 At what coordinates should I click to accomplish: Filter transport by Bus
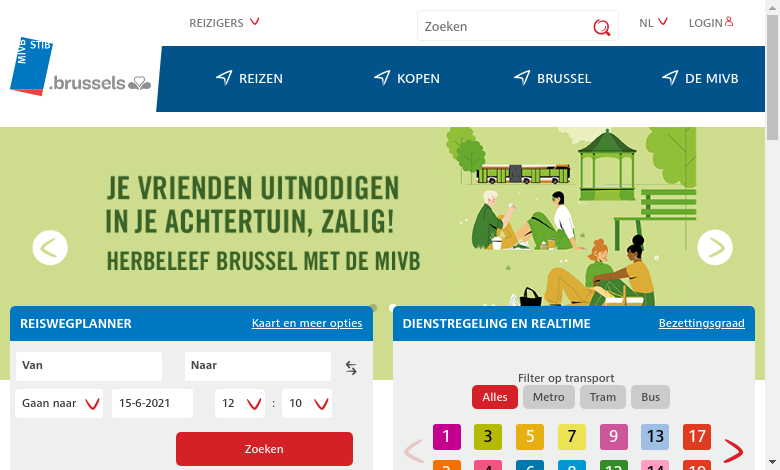pyautogui.click(x=650, y=397)
